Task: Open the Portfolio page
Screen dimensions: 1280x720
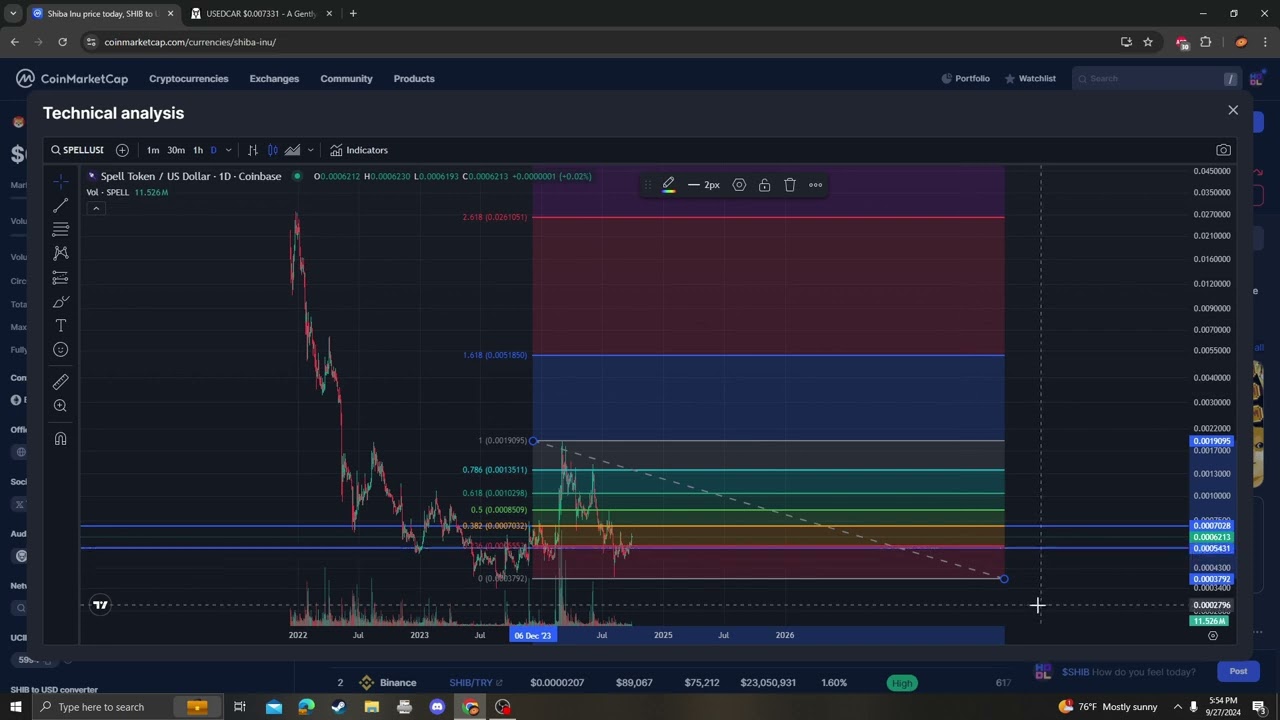Action: coord(966,78)
